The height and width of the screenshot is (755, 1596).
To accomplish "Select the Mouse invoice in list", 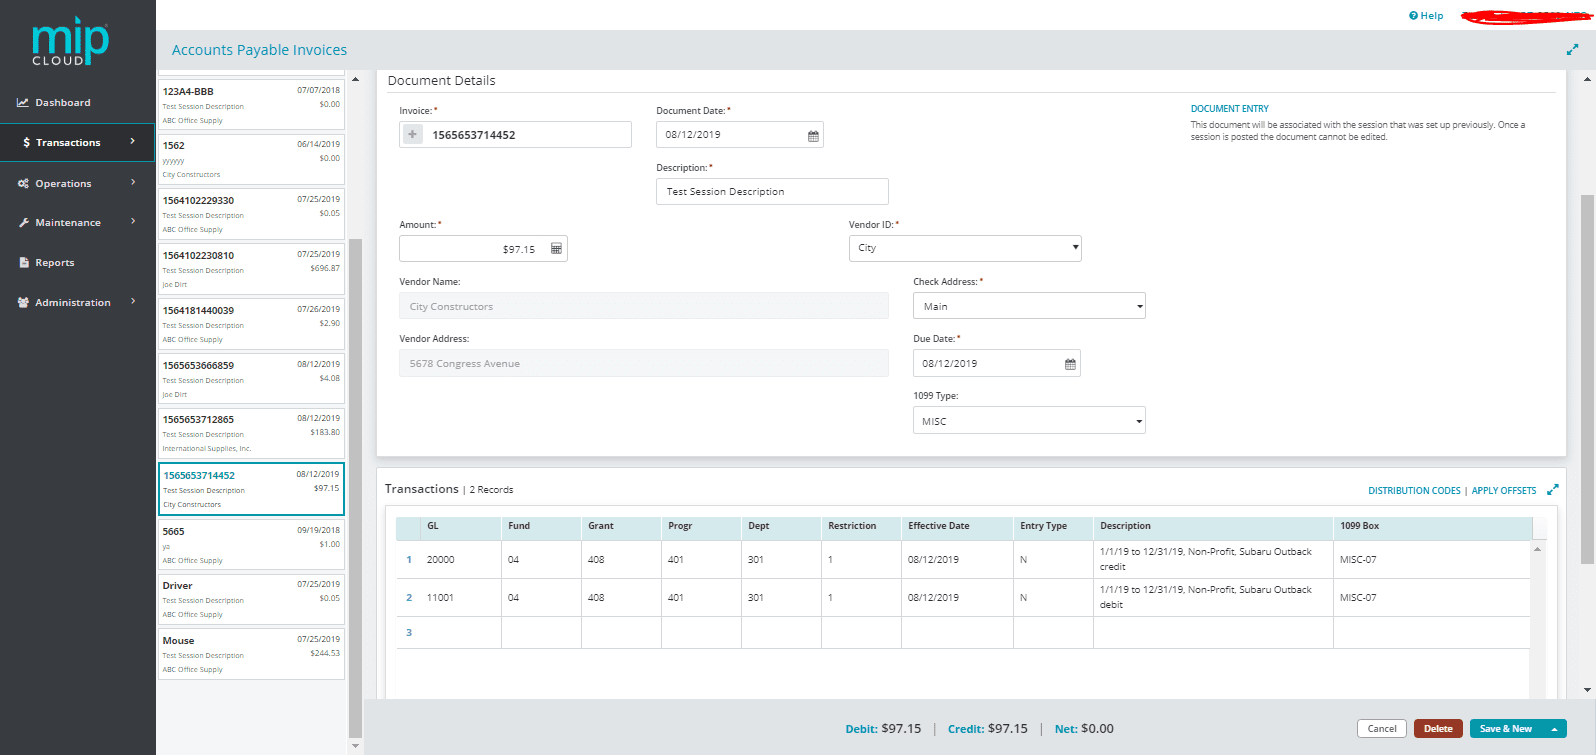I will 251,654.
